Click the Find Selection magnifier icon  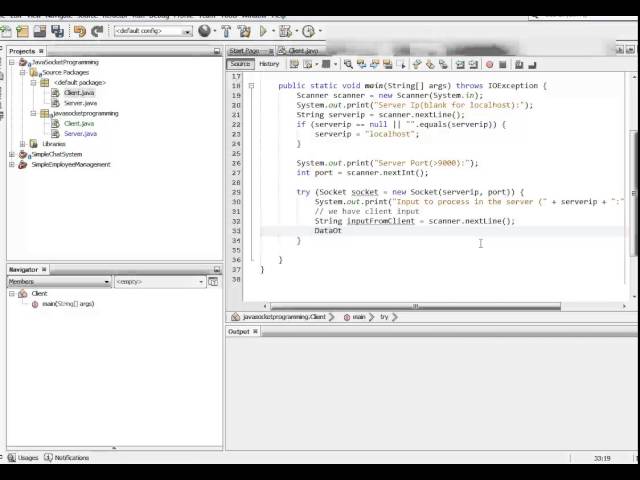pyautogui.click(x=348, y=64)
